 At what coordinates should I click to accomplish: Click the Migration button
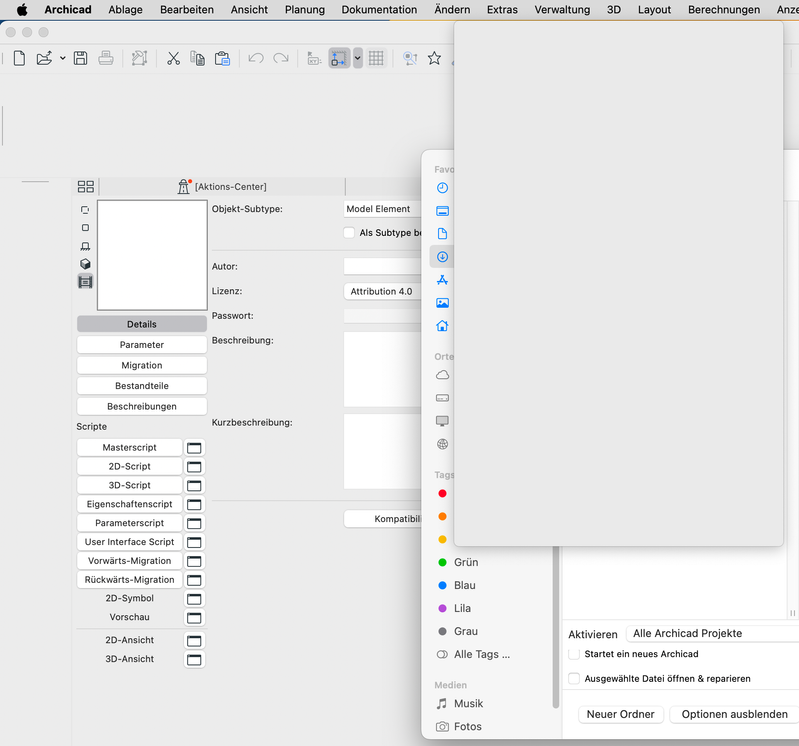pyautogui.click(x=142, y=365)
